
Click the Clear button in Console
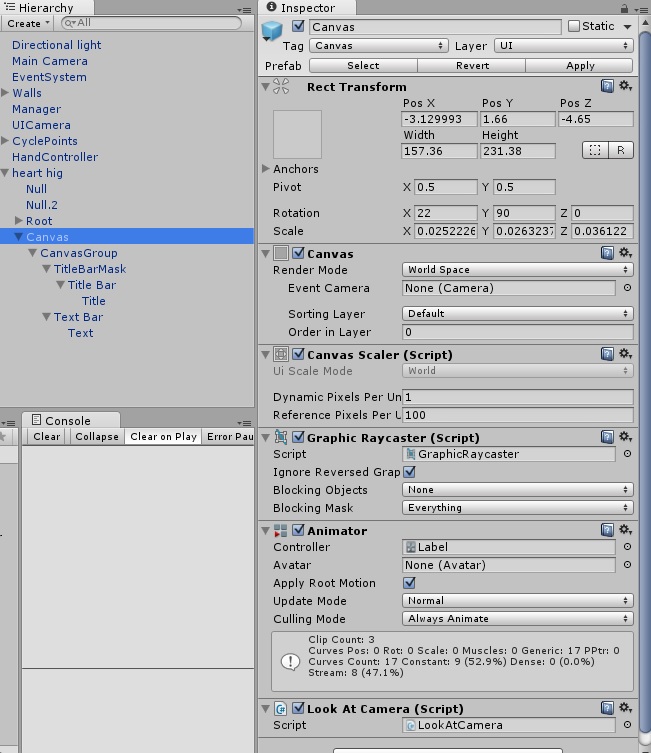pyautogui.click(x=46, y=437)
